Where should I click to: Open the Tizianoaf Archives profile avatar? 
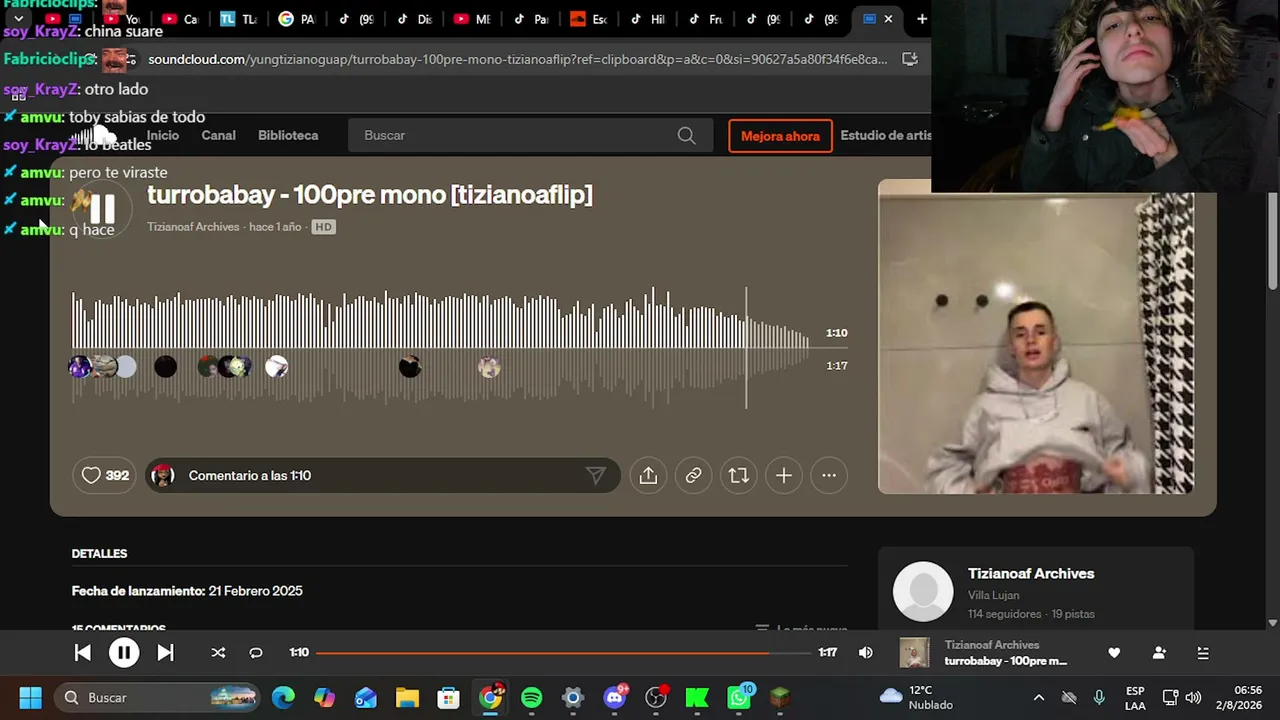pyautogui.click(x=923, y=592)
